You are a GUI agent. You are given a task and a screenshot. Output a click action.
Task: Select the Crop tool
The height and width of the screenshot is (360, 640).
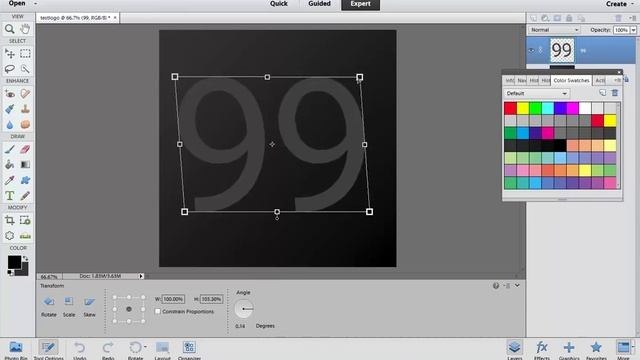pyautogui.click(x=9, y=220)
